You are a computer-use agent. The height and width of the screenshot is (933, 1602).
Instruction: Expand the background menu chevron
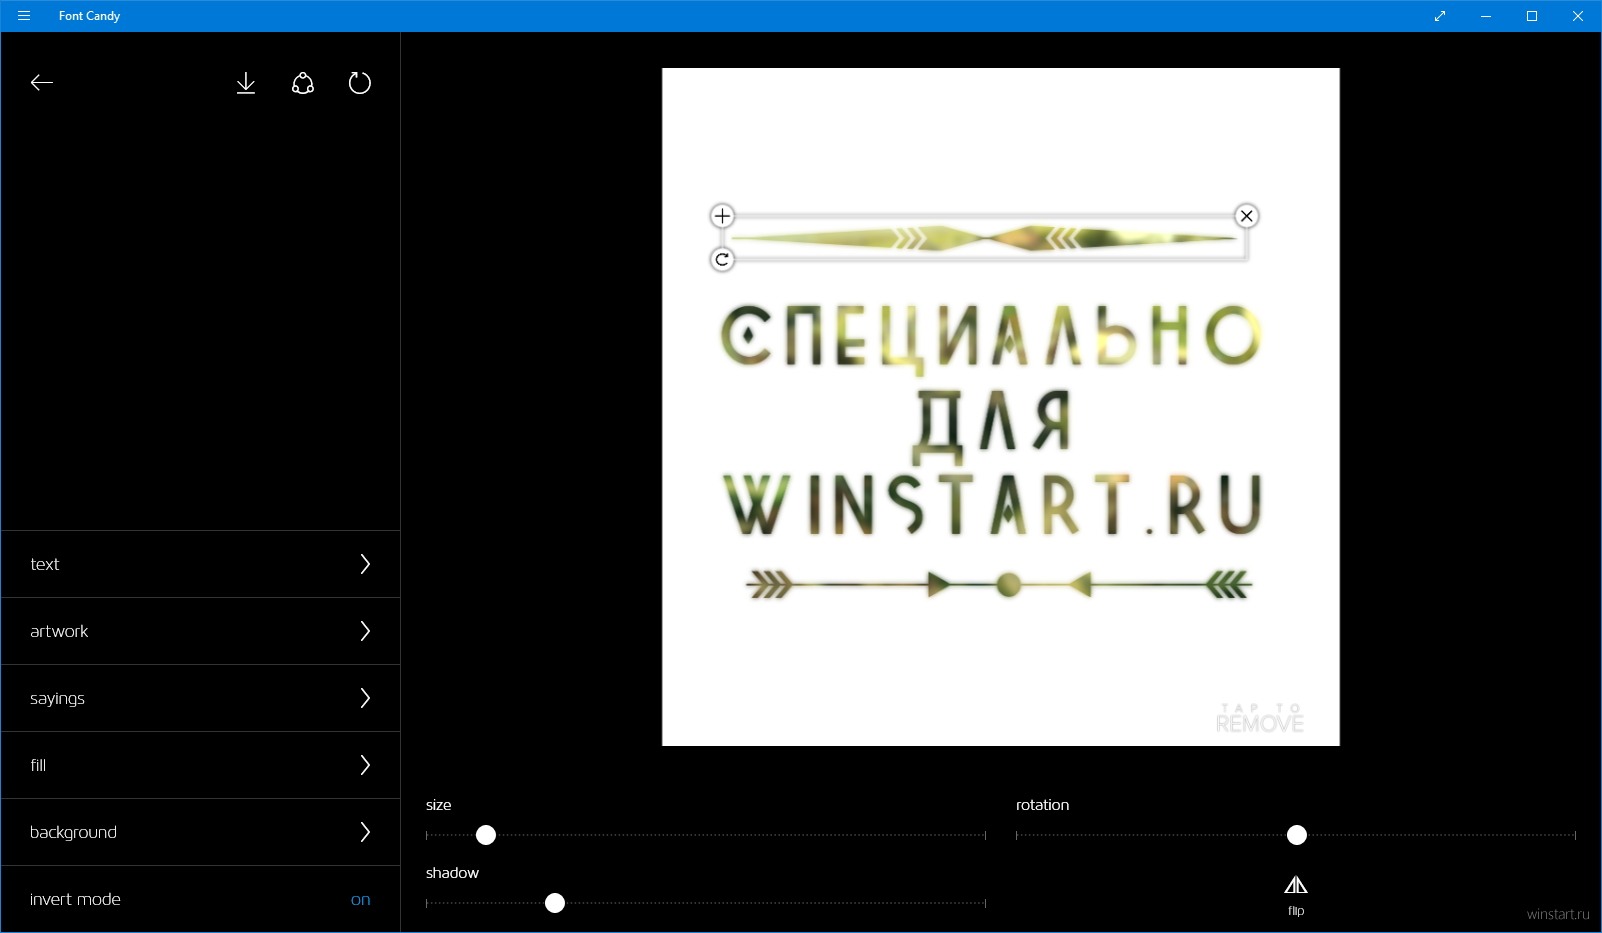[365, 832]
